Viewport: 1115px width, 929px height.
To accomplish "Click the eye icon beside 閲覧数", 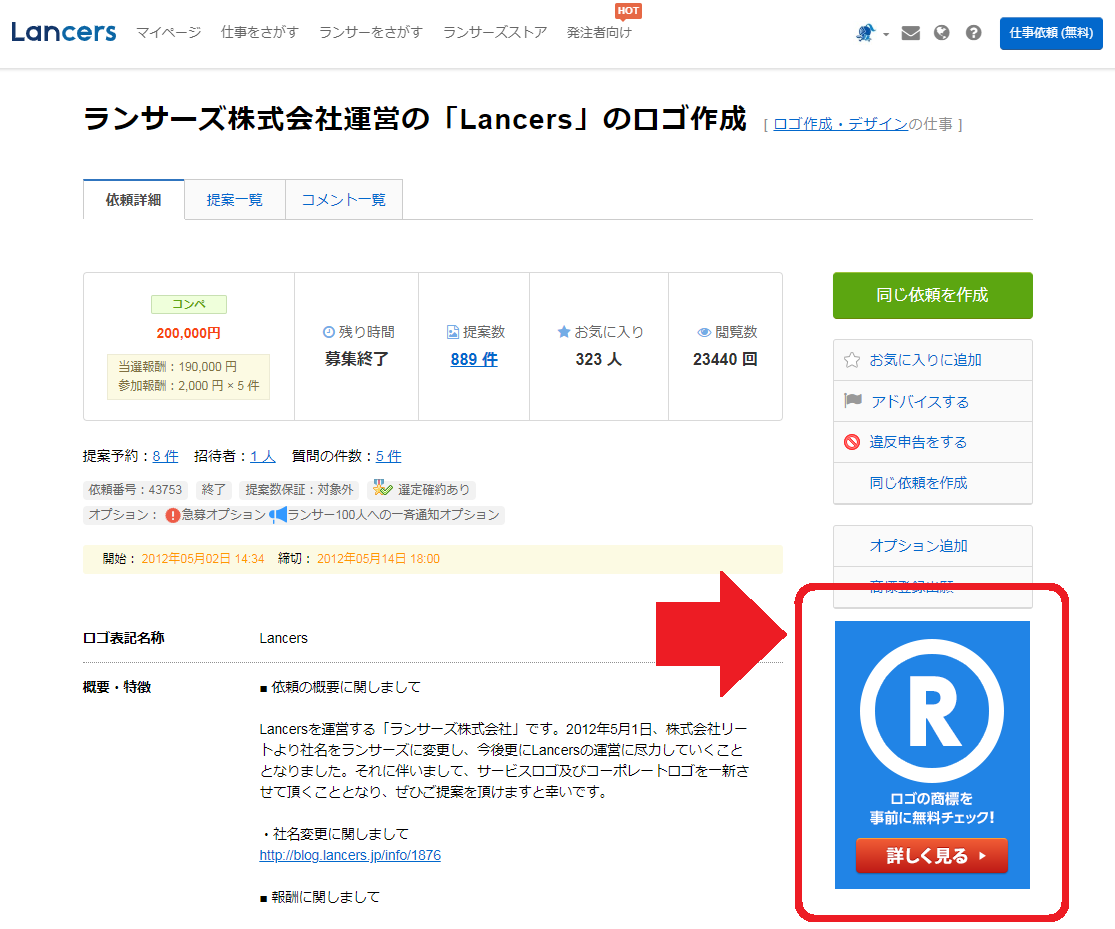I will (704, 332).
